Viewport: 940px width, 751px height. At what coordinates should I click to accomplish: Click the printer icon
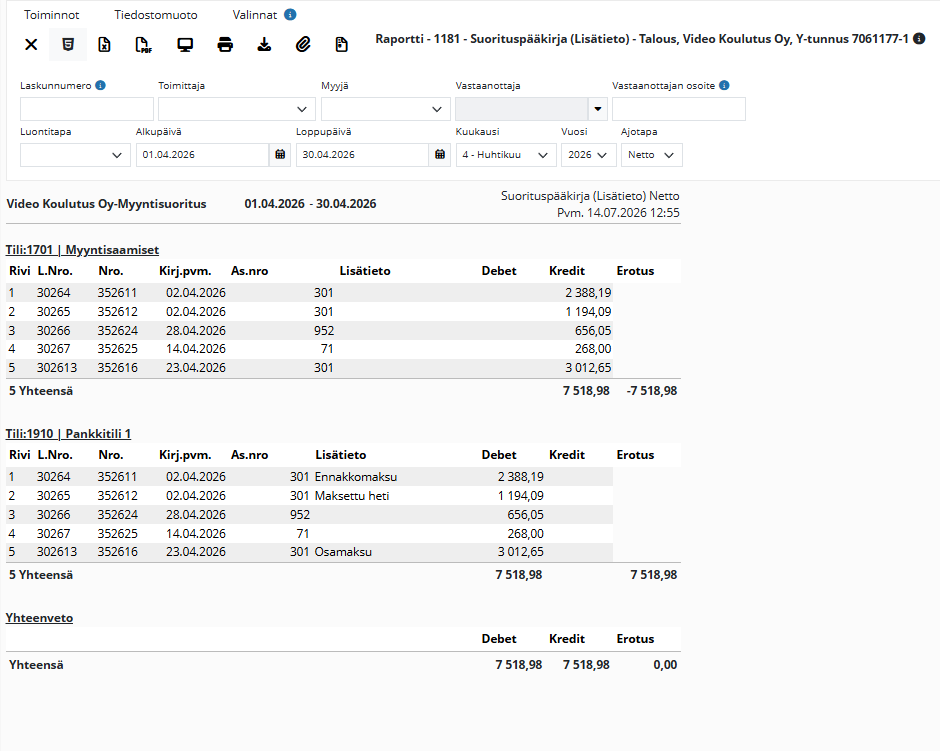point(225,45)
